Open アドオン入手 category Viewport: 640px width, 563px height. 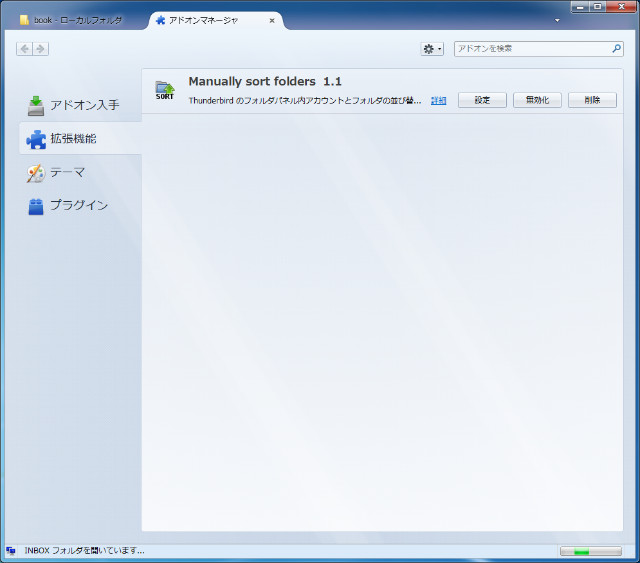tap(80, 105)
